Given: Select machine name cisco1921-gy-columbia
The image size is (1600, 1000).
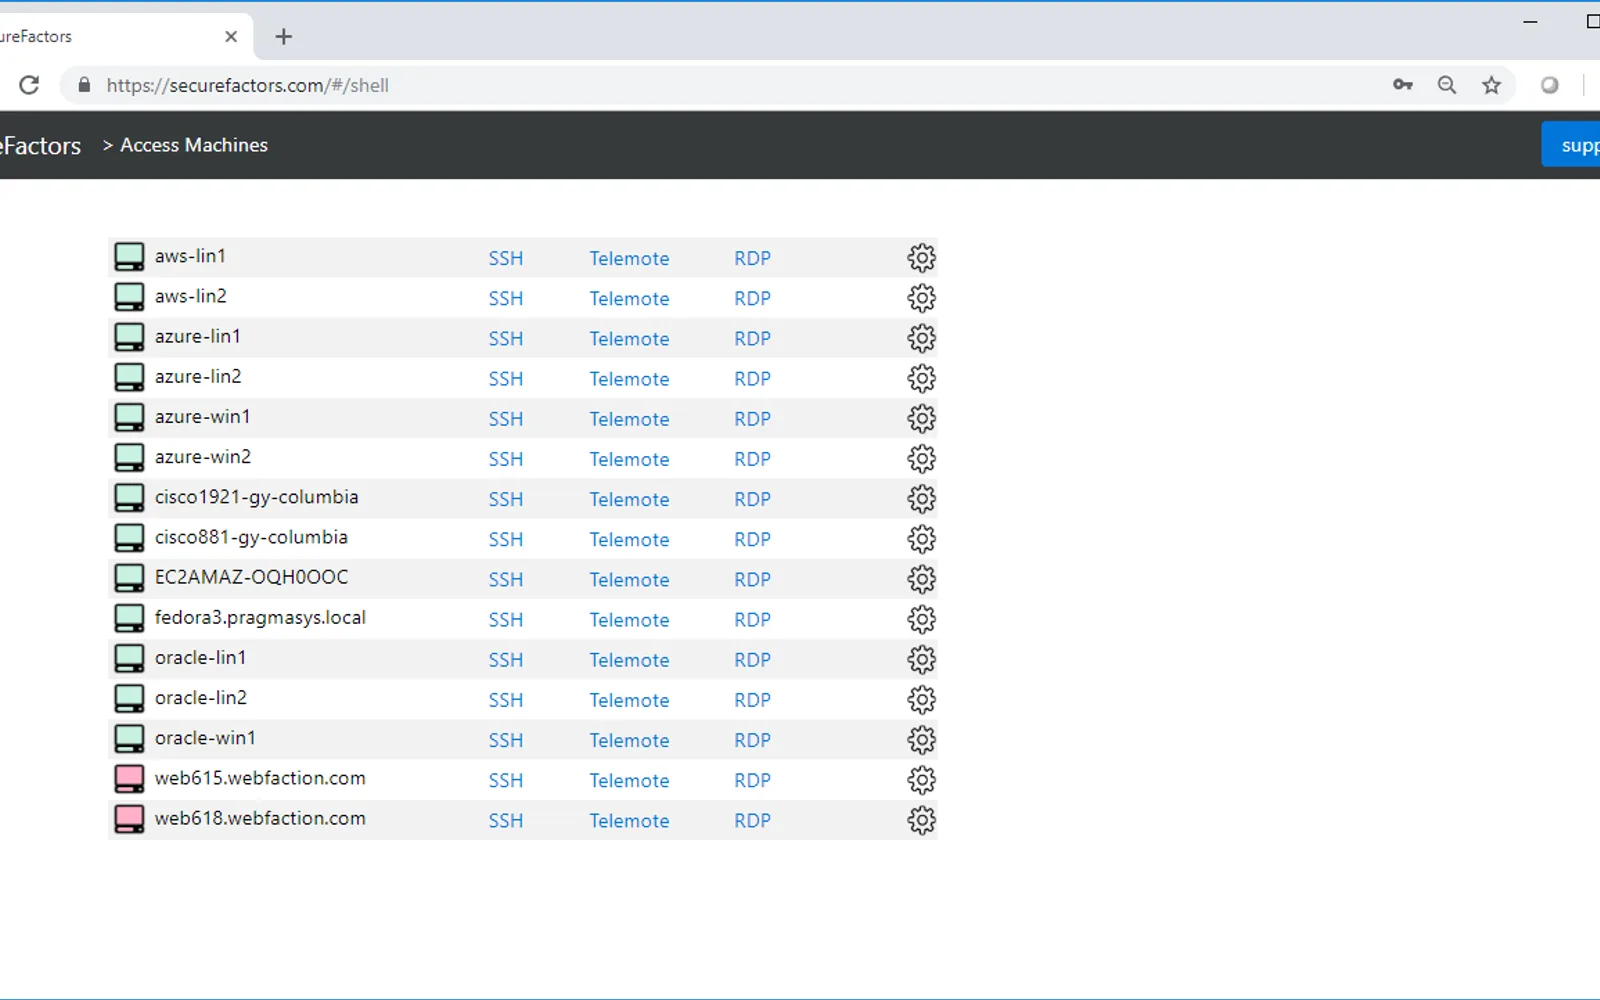Looking at the screenshot, I should (256, 497).
